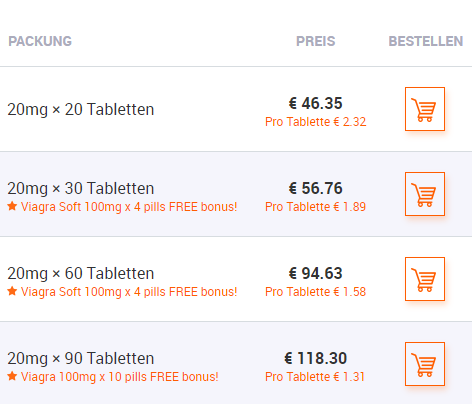
Task: Click star icon beside 60 Tabletten bonus
Action: [x=12, y=291]
